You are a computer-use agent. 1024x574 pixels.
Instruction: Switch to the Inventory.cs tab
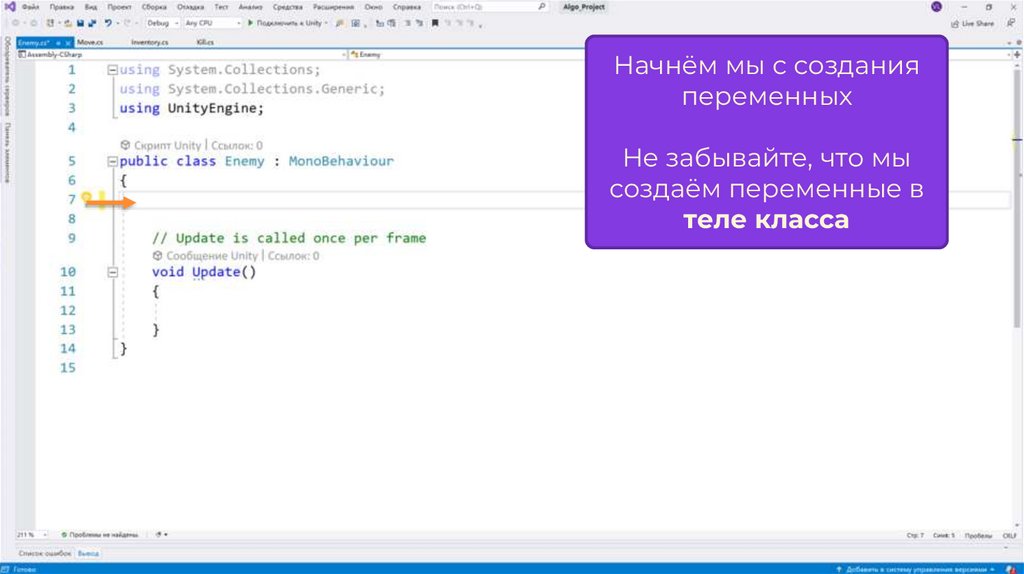click(x=149, y=43)
